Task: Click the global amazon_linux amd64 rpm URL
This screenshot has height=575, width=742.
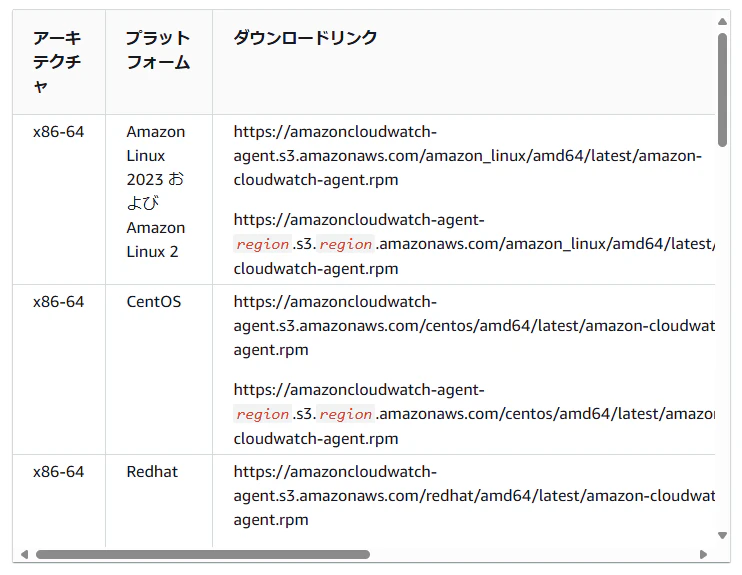Action: click(x=468, y=156)
